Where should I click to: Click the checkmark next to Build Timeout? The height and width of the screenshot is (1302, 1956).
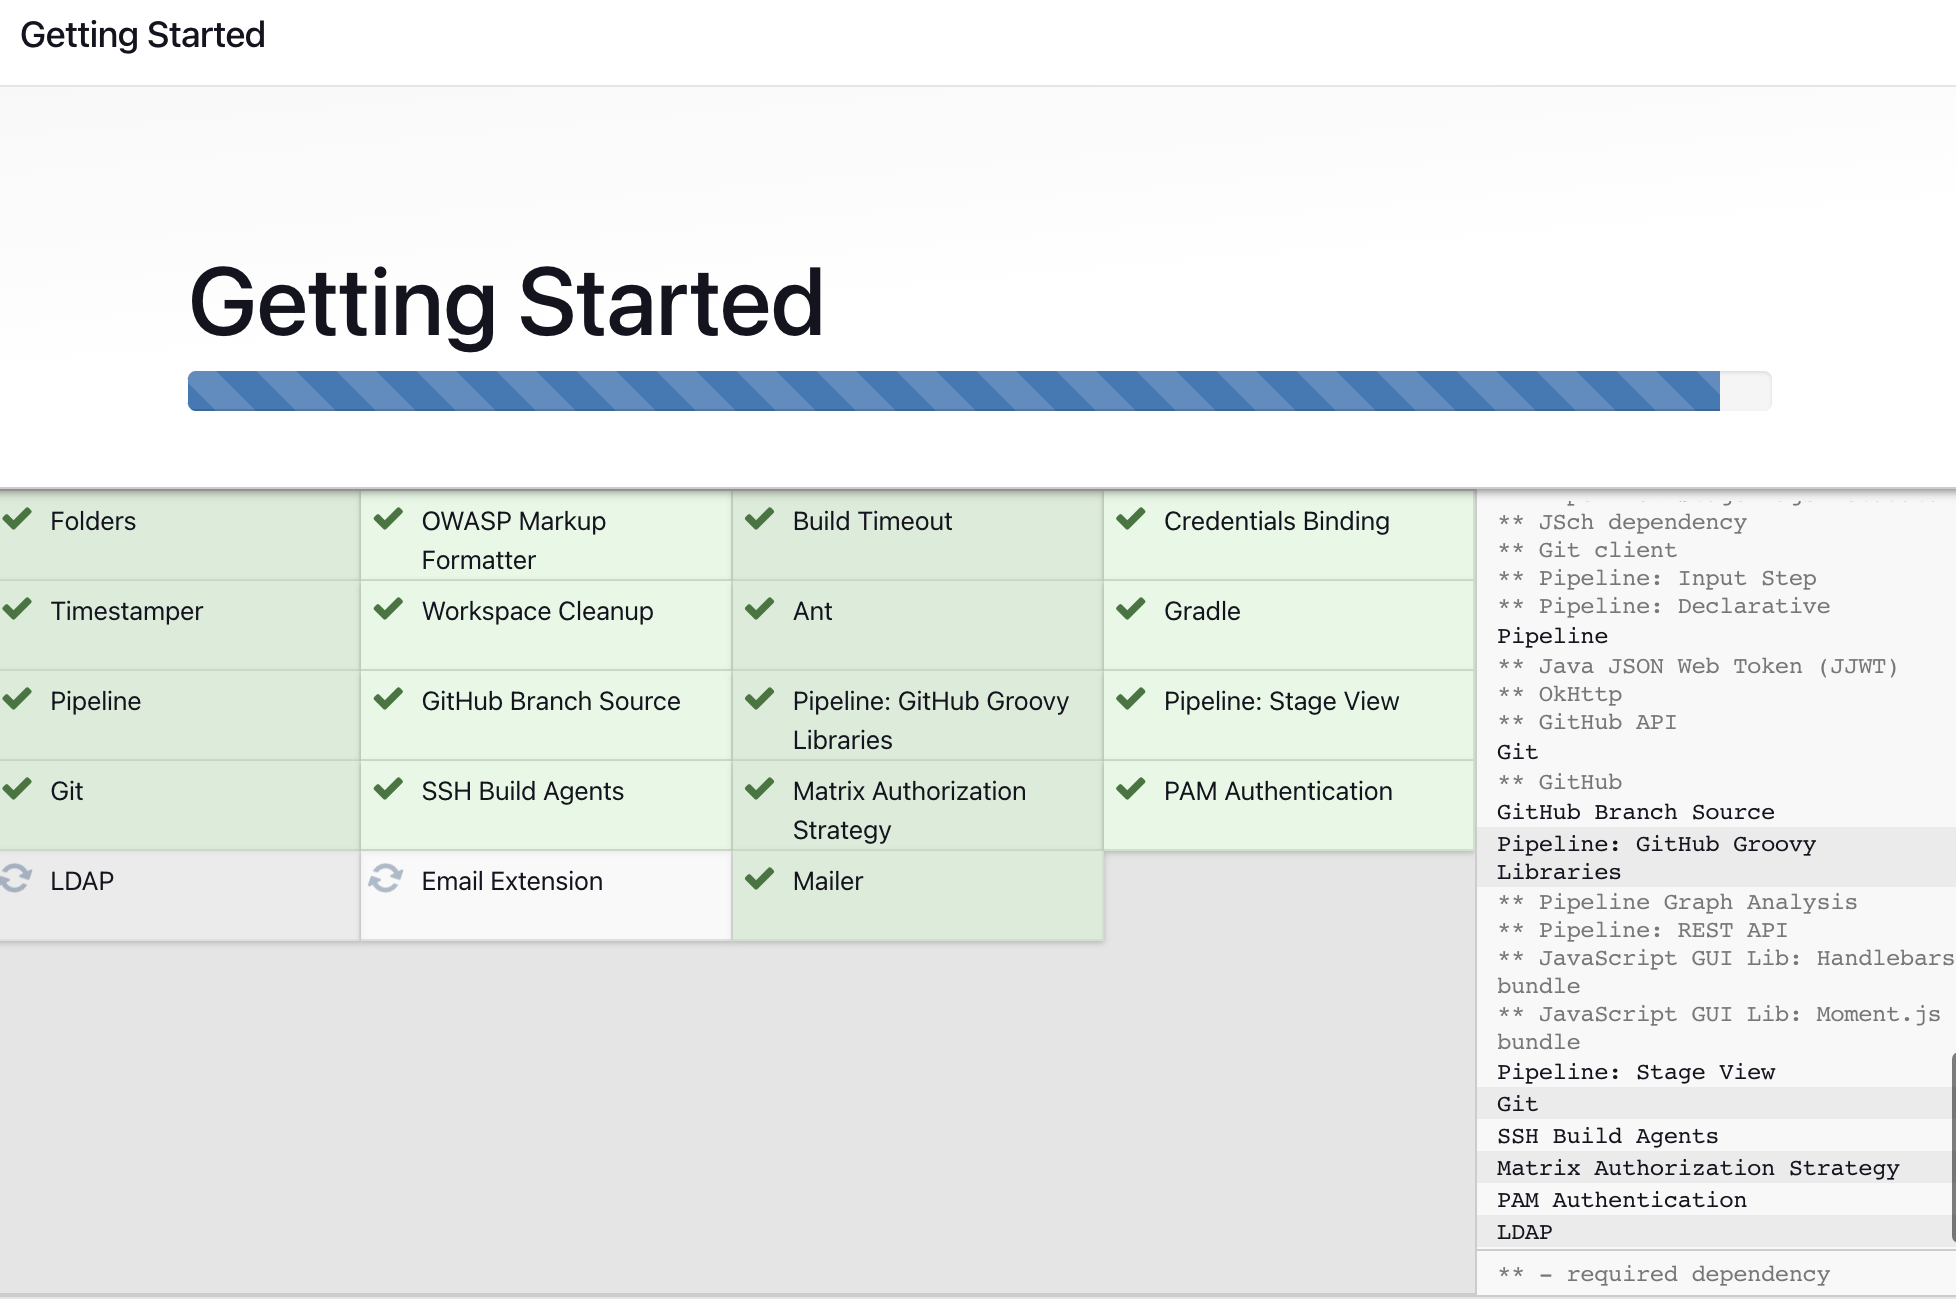coord(760,519)
